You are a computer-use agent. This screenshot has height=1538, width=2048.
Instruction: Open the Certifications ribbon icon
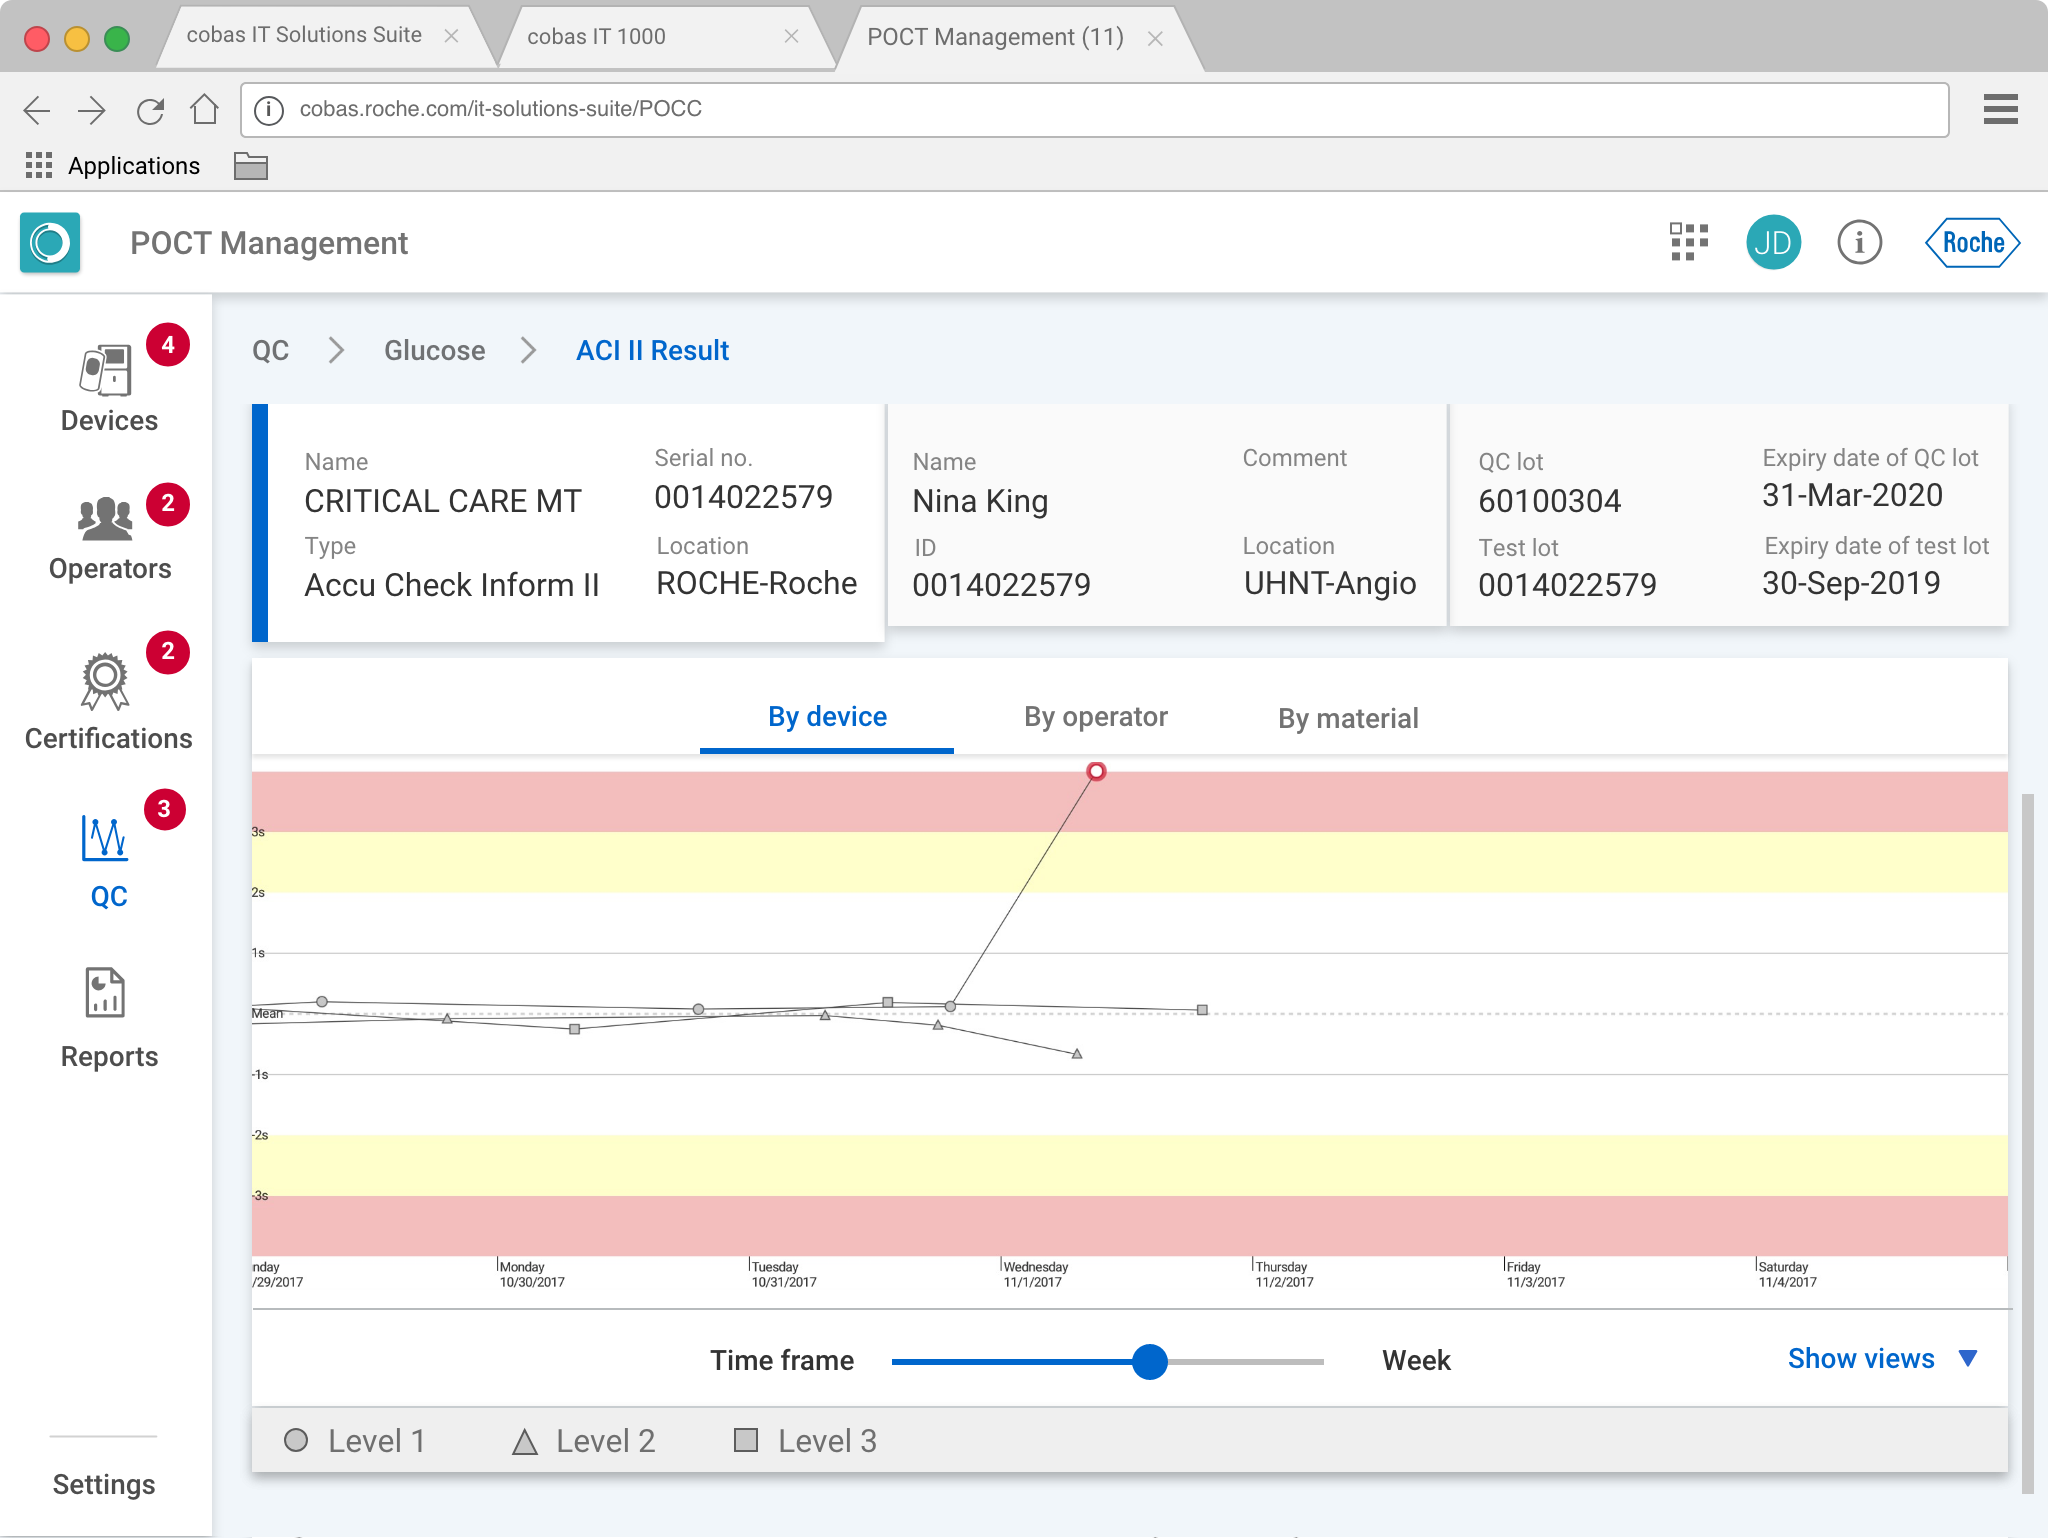point(105,682)
